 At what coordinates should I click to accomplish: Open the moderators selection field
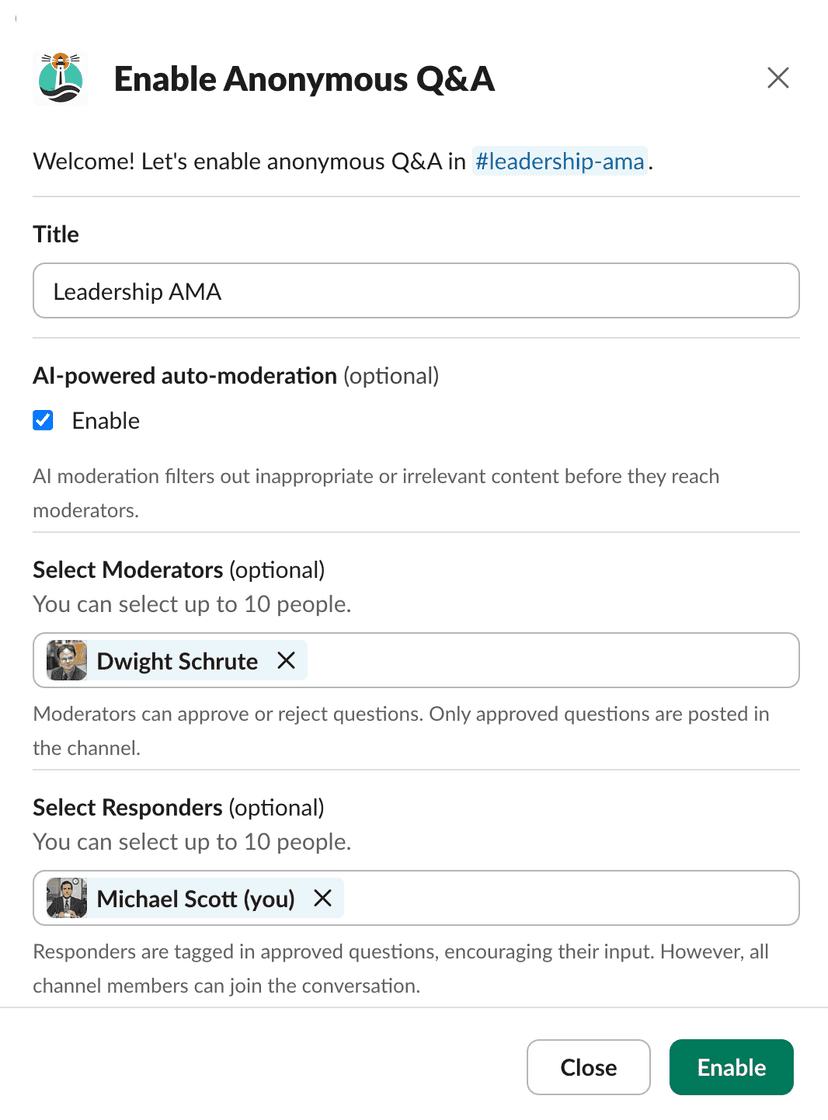click(x=550, y=660)
